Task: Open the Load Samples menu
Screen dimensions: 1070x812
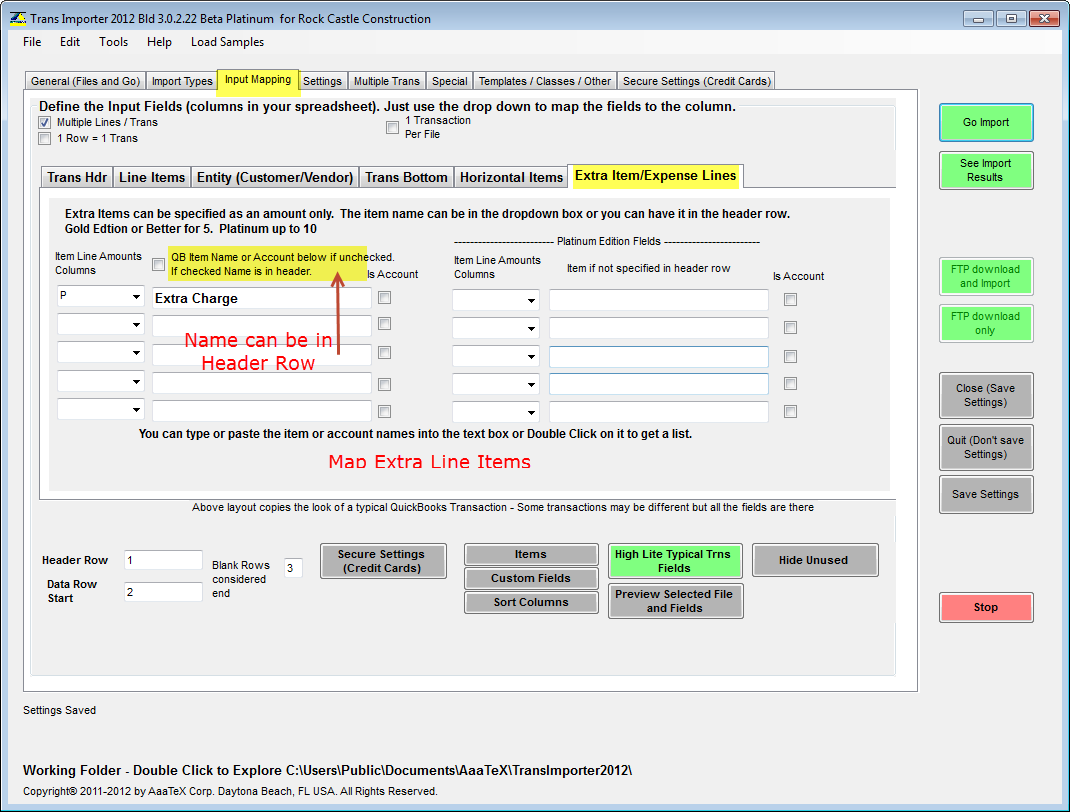Action: (x=227, y=42)
